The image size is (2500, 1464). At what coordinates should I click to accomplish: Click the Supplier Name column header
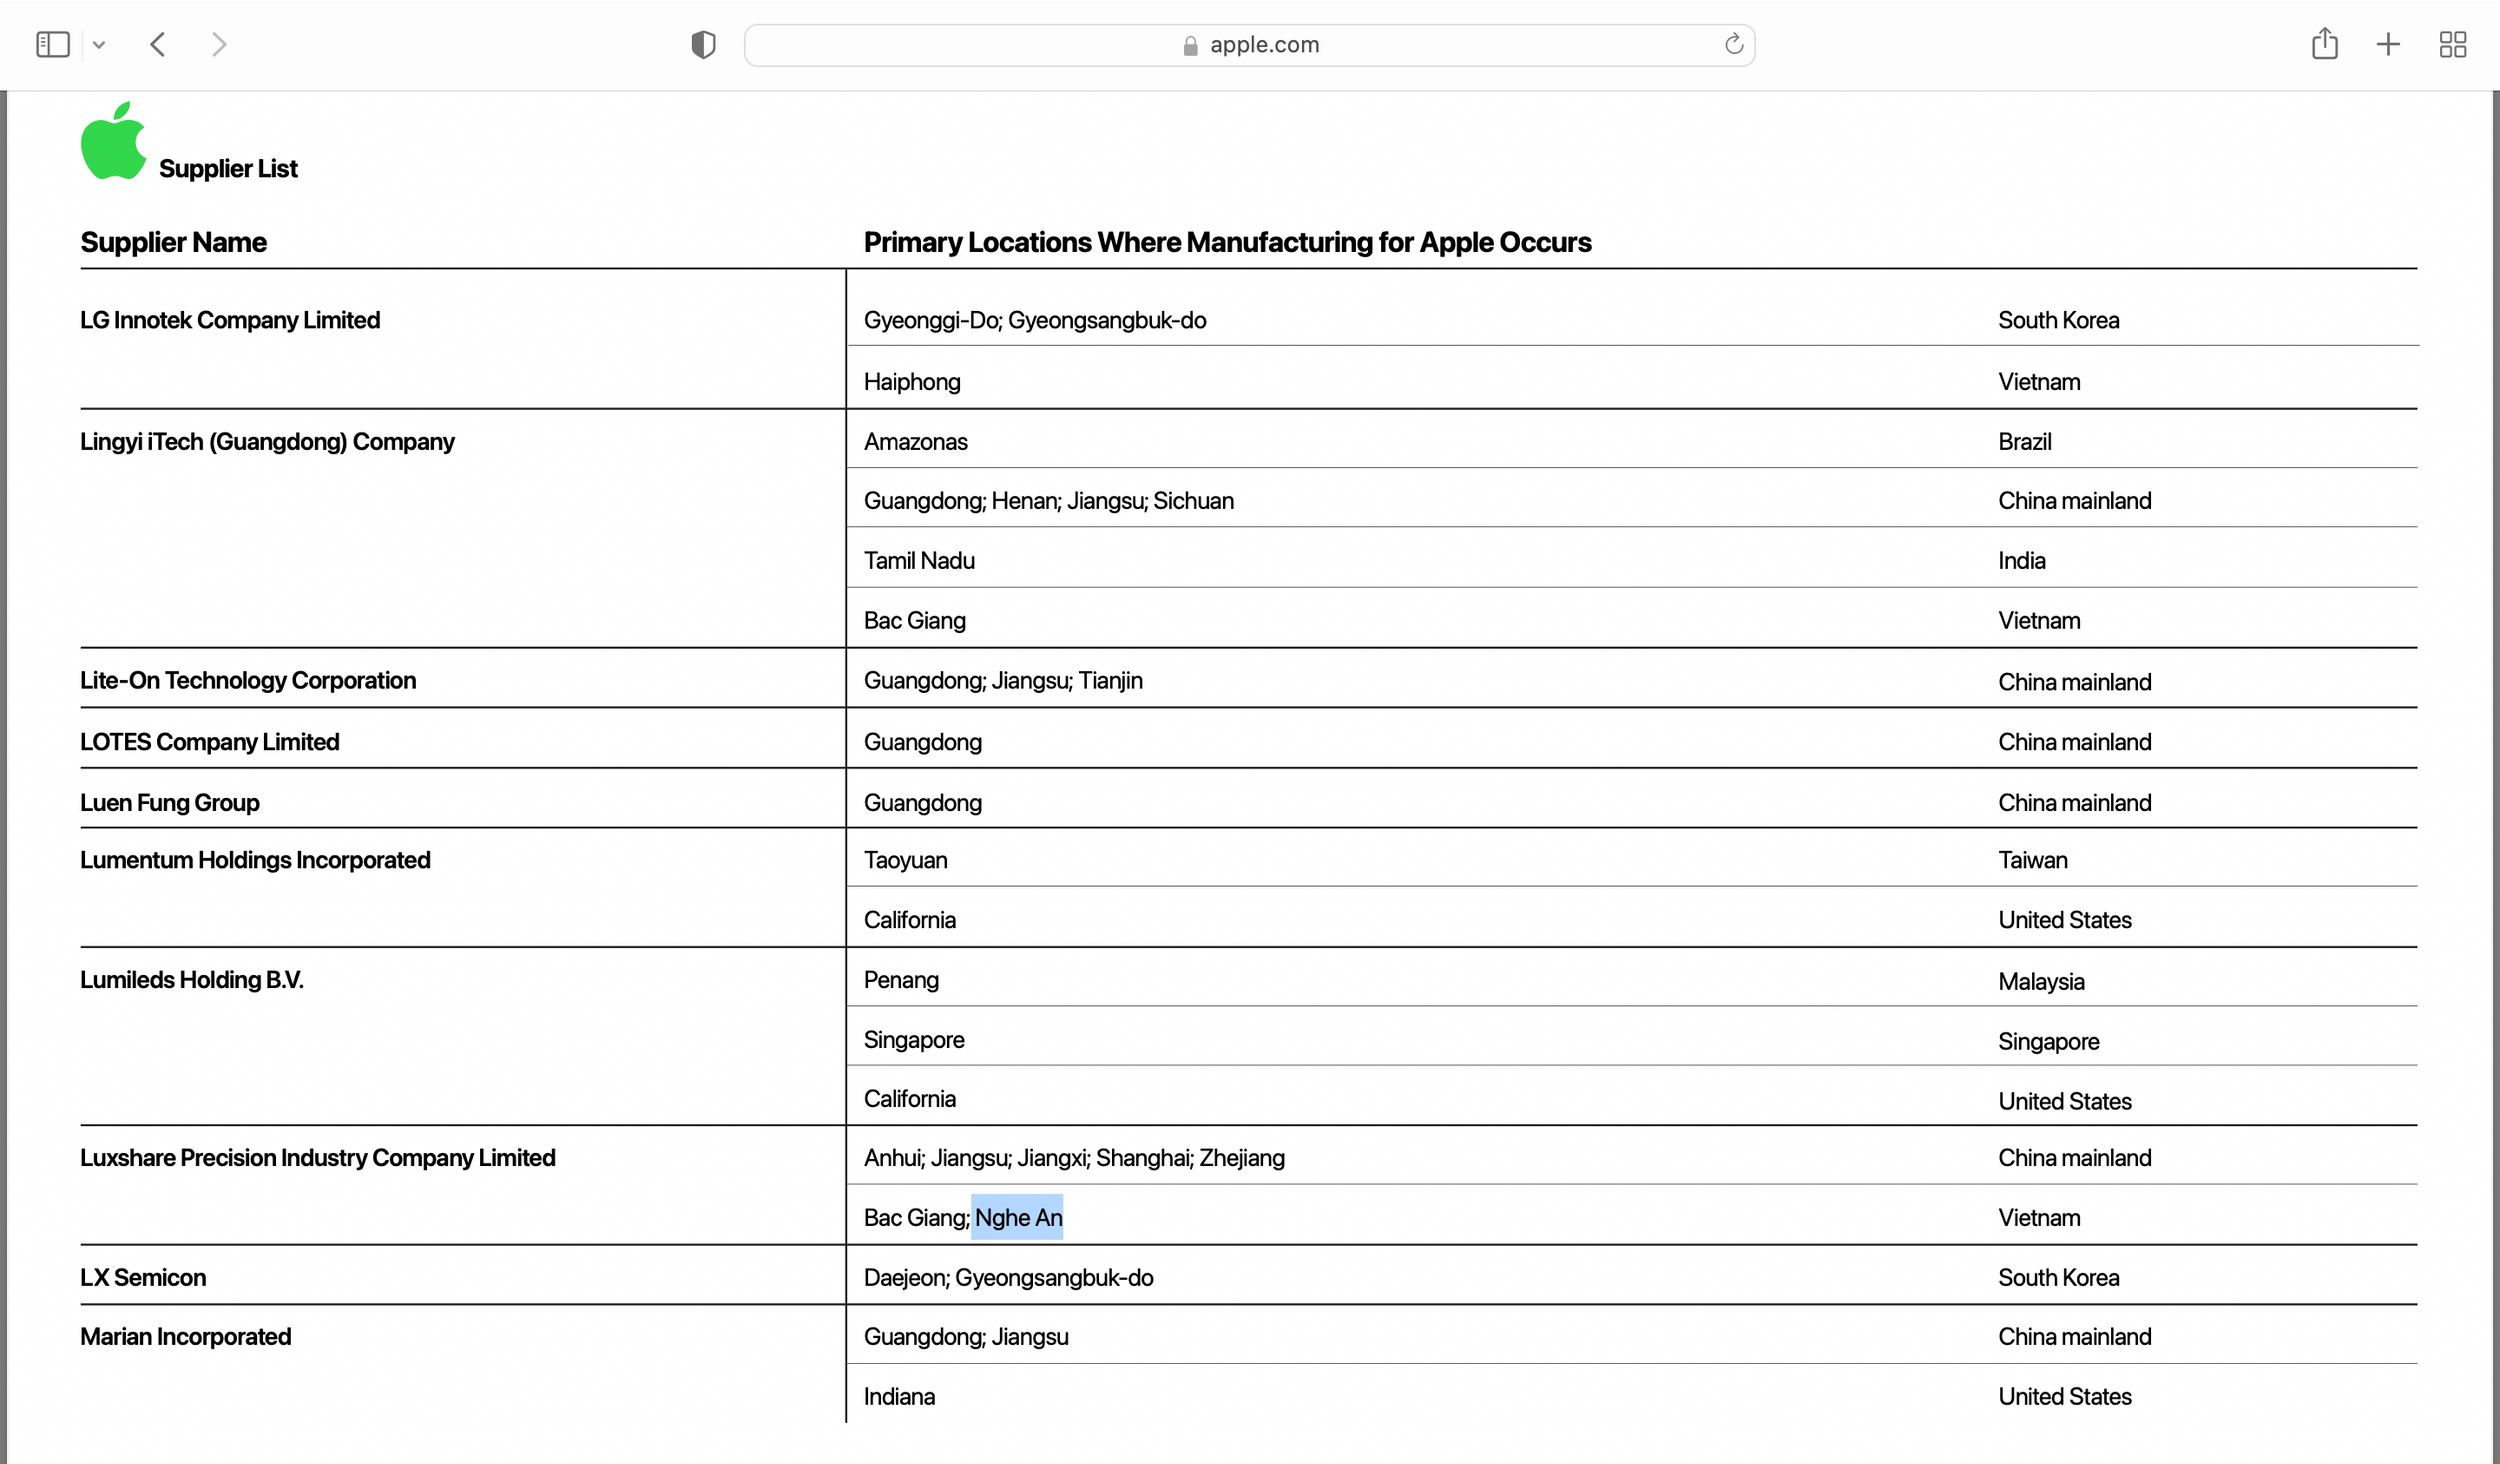pos(173,241)
